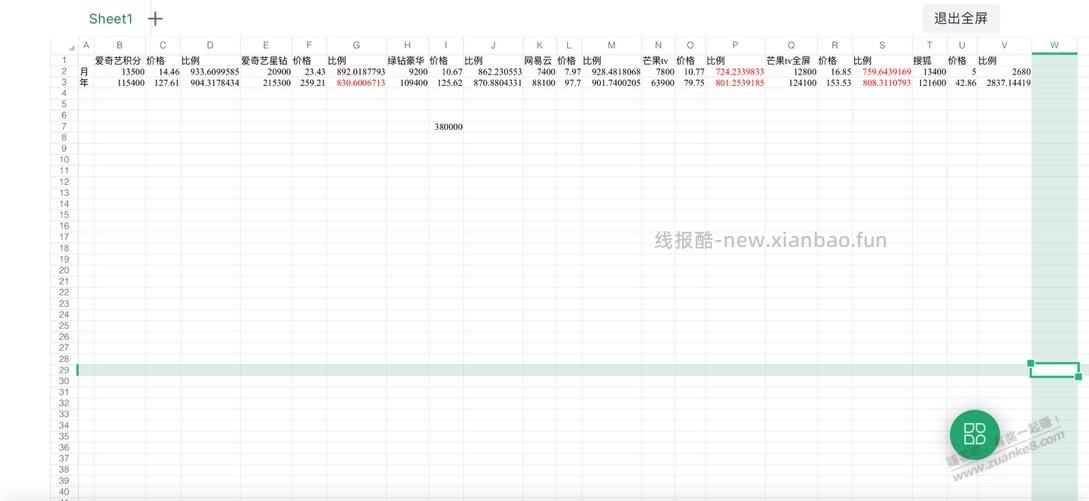Screen dimensions: 1089x501
Task: Click the select-all corner triangle
Action: click(x=71, y=47)
